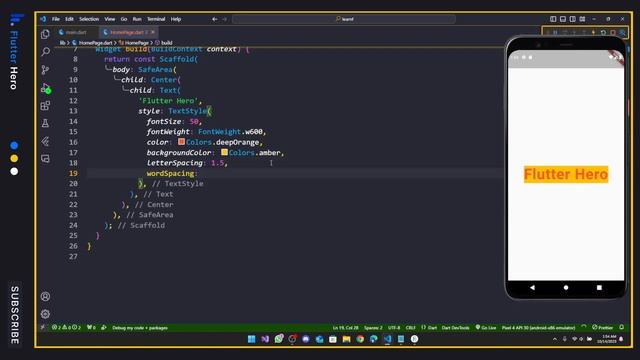
Task: Click the Prettier status bar item
Action: coord(602,327)
